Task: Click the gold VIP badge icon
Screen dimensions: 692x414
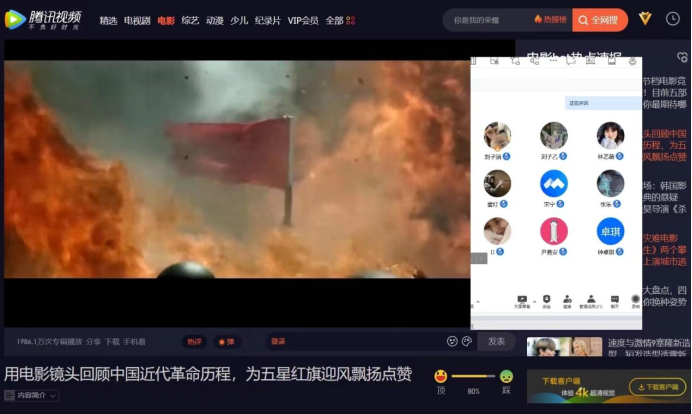Action: point(645,19)
